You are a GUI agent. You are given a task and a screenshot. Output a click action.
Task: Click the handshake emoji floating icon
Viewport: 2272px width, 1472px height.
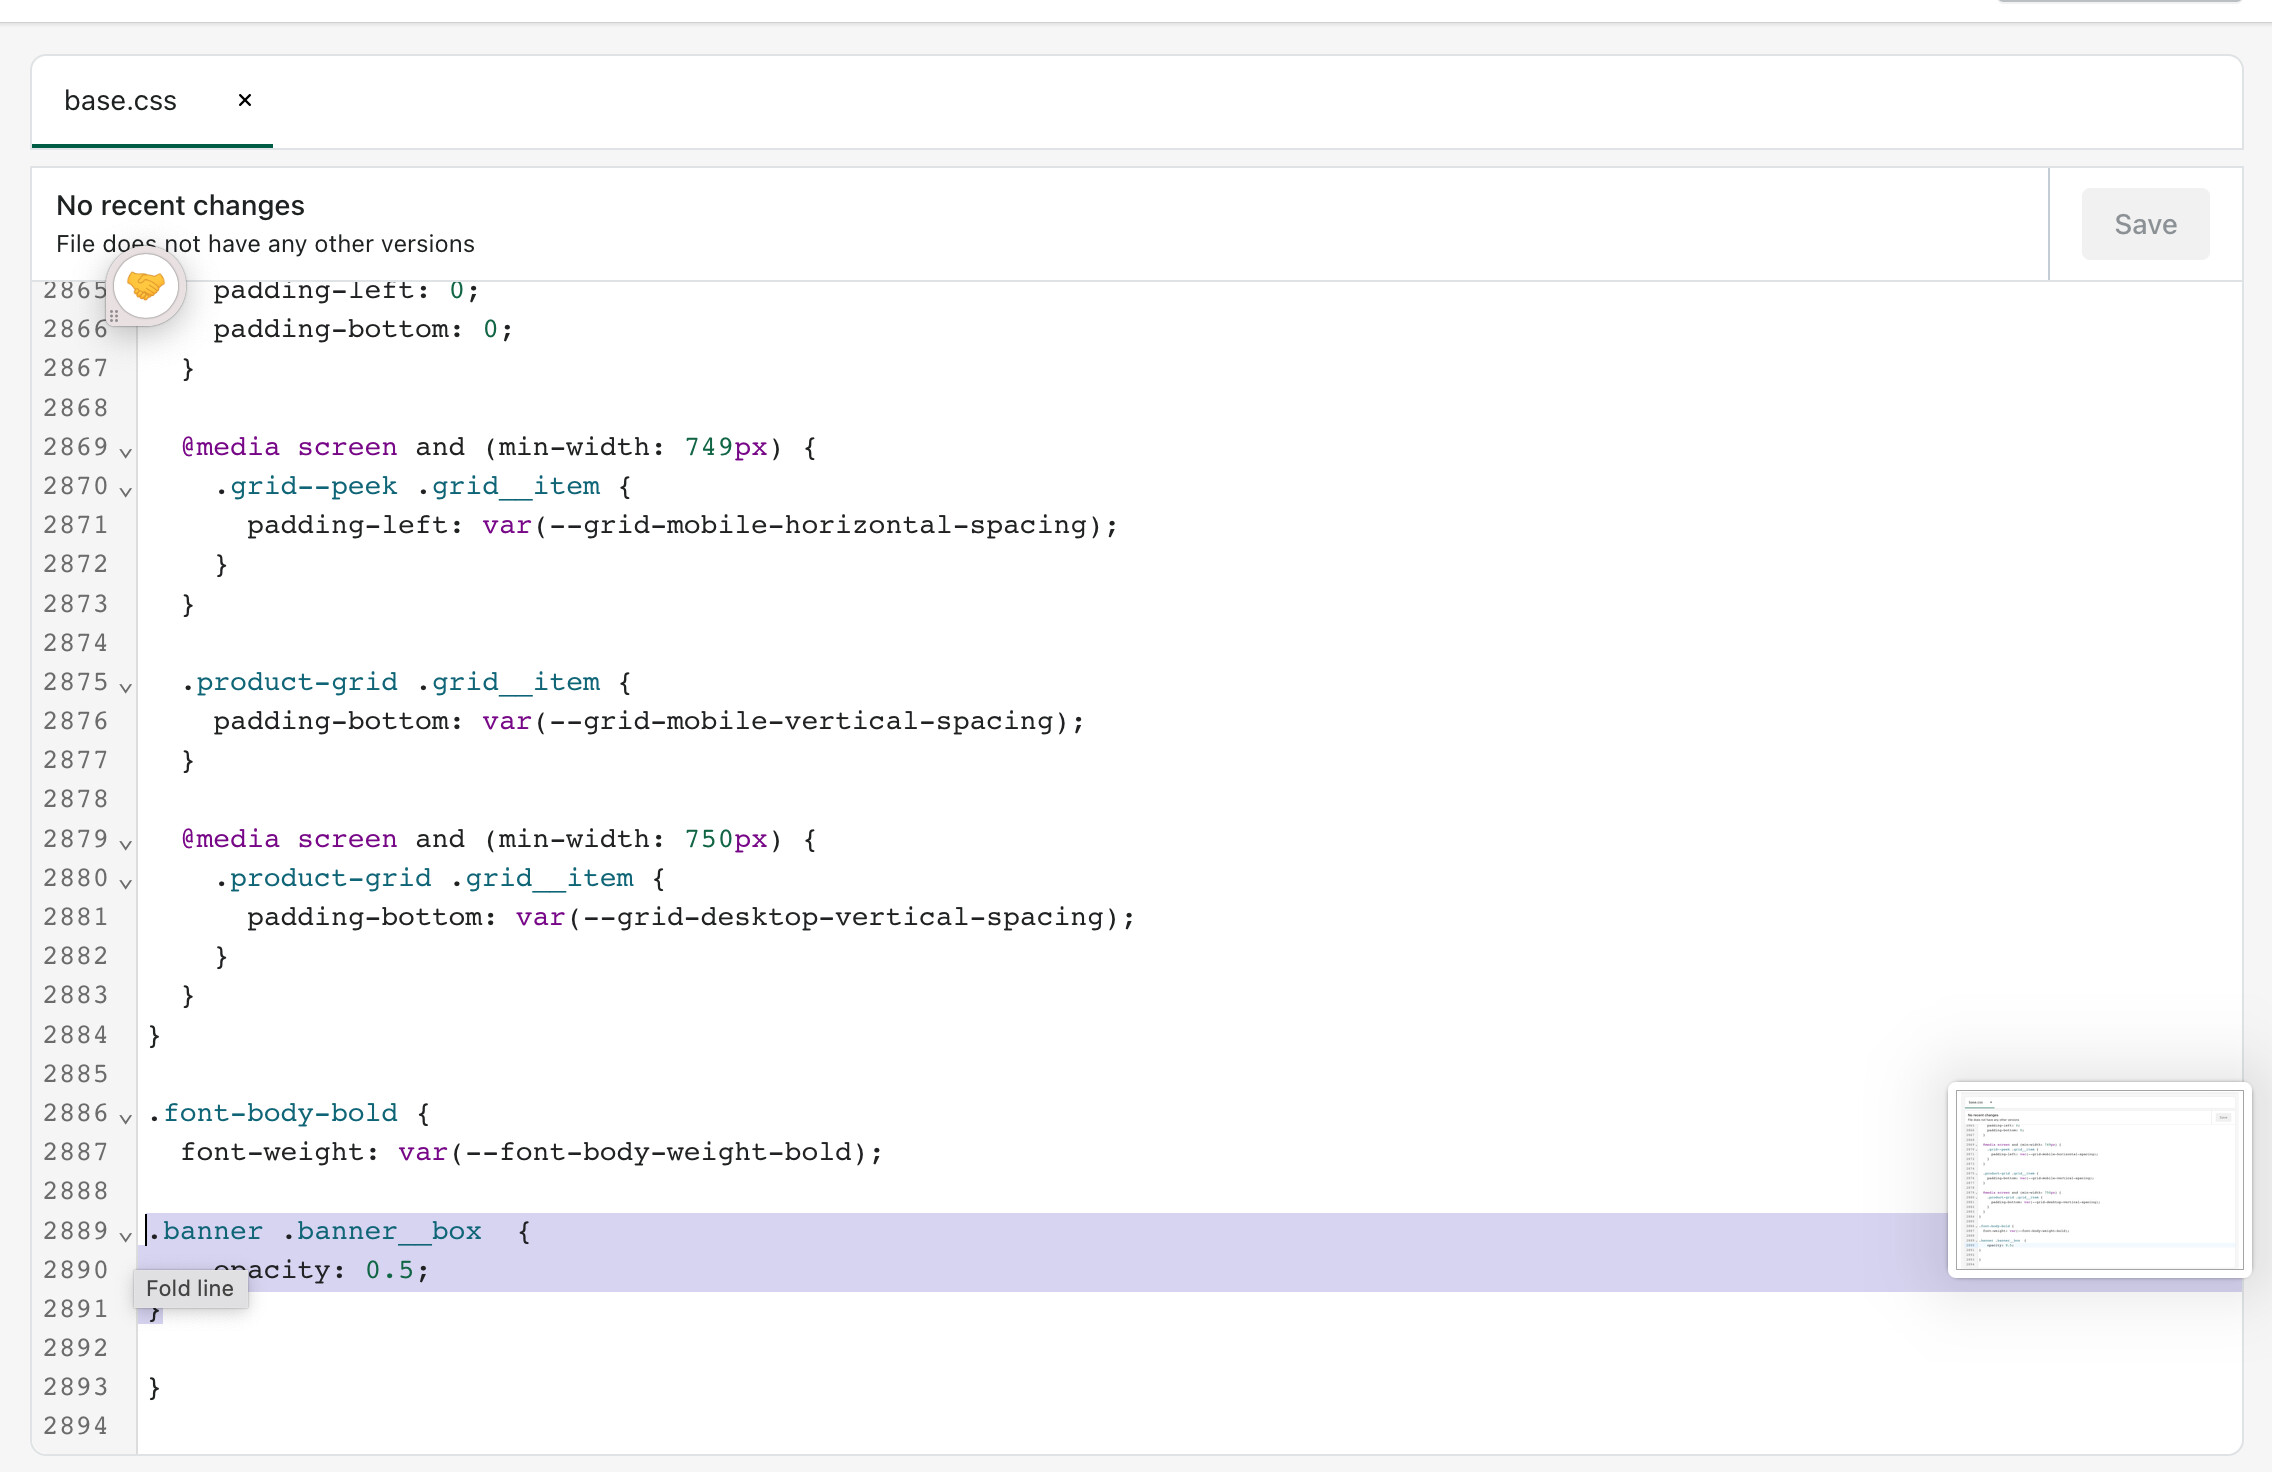[146, 287]
